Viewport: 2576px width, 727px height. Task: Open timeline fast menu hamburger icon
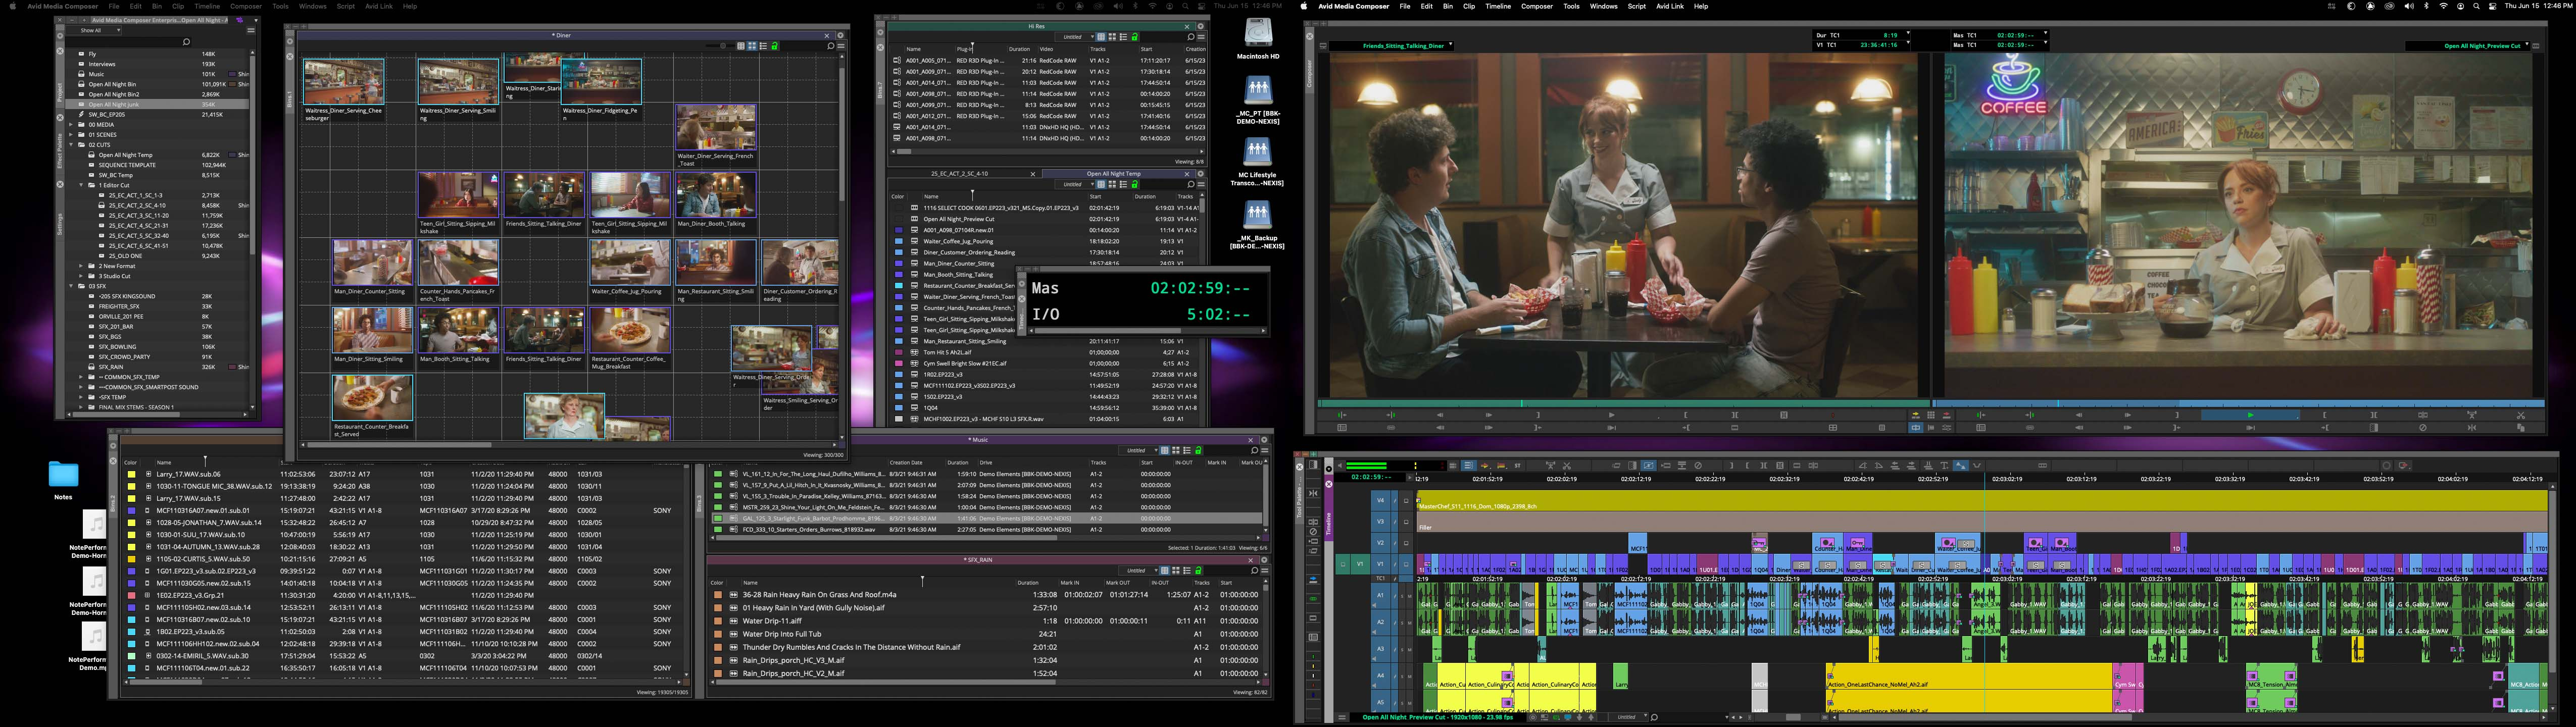1343,717
